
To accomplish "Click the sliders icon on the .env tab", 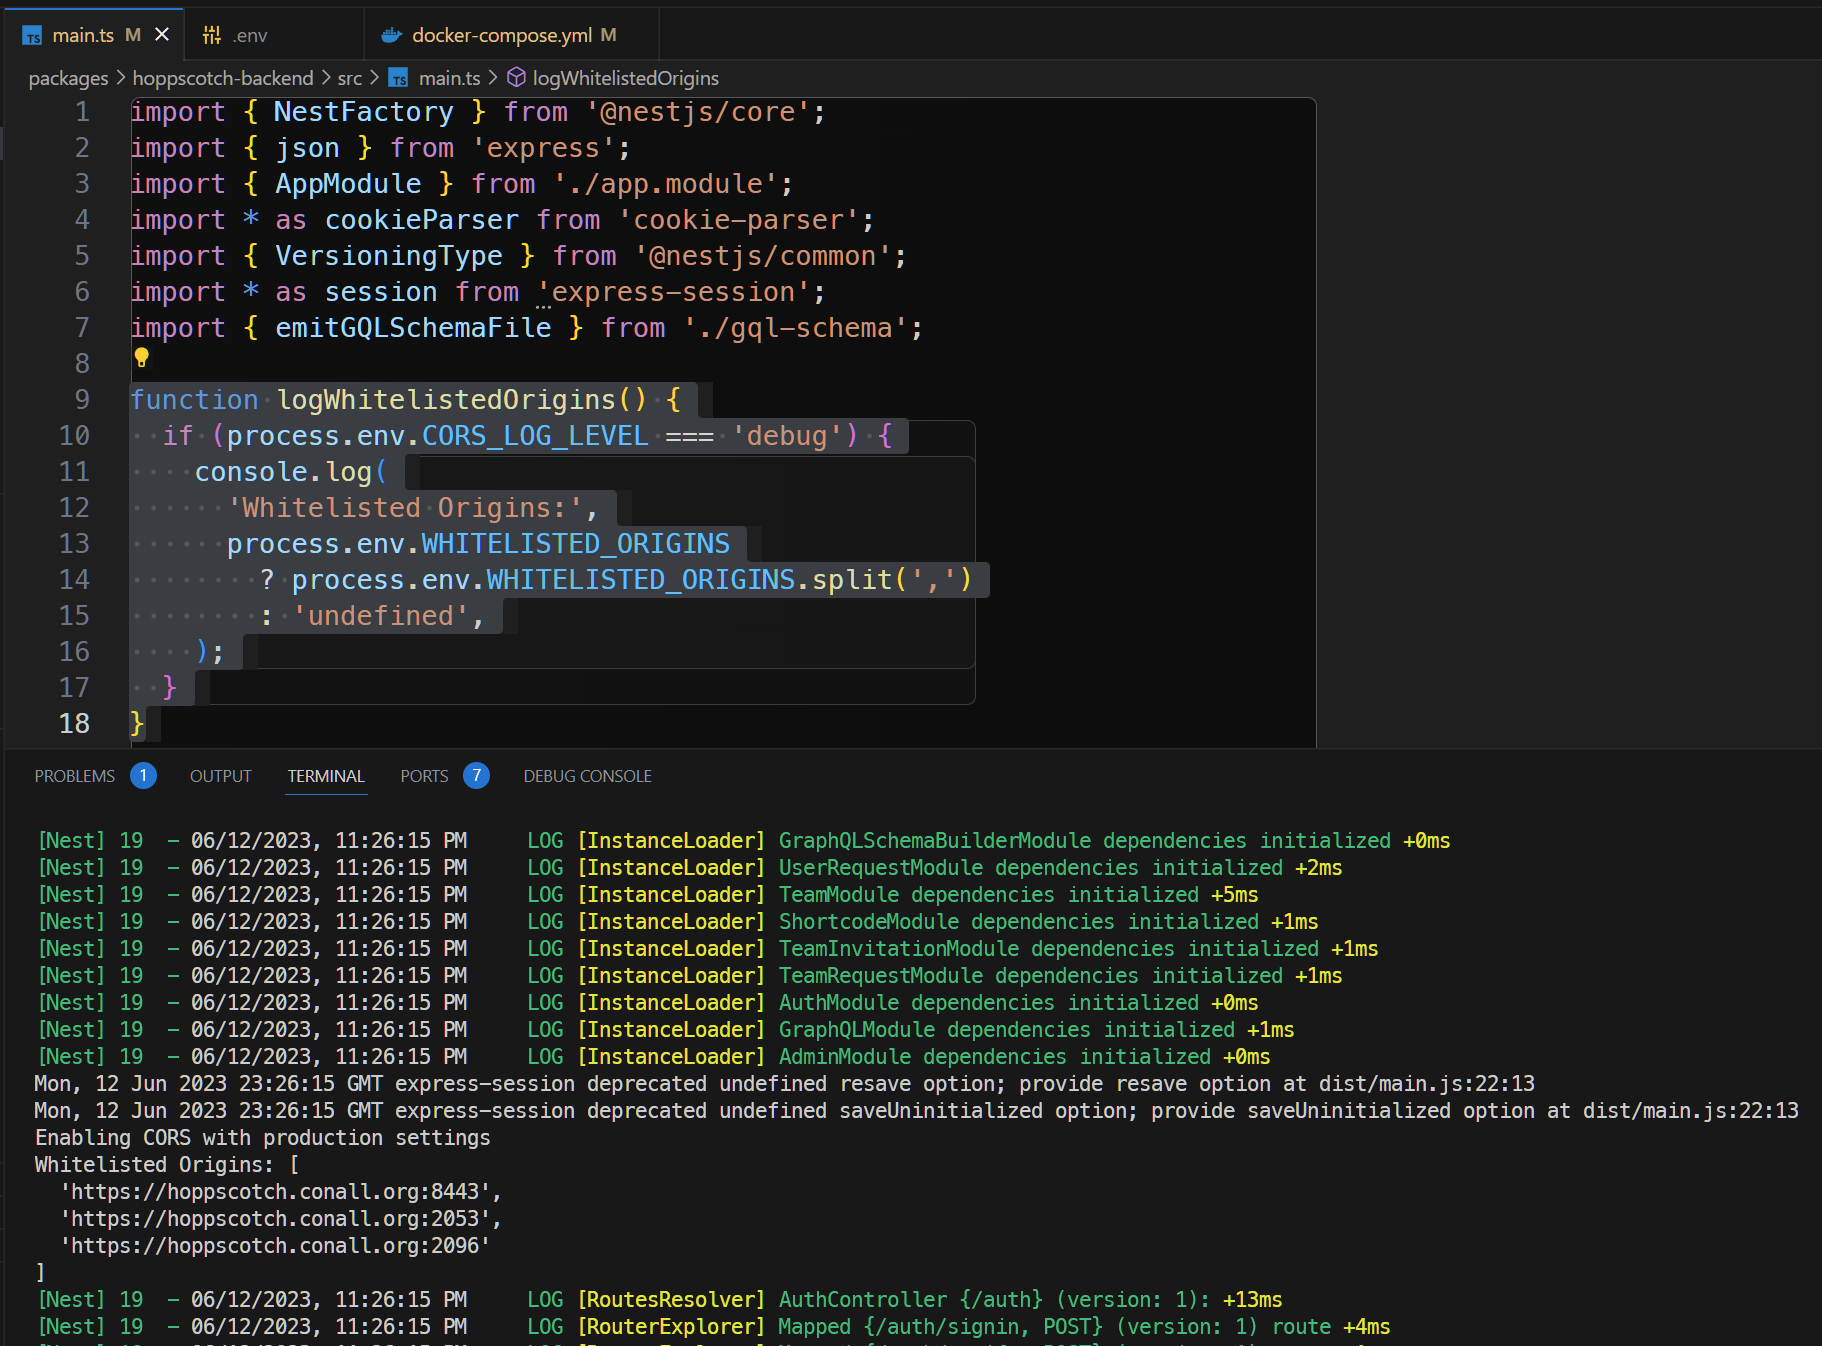I will tap(211, 34).
